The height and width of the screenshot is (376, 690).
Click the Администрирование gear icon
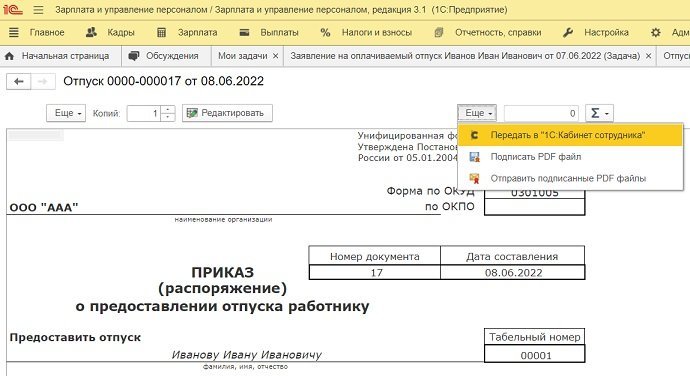656,33
